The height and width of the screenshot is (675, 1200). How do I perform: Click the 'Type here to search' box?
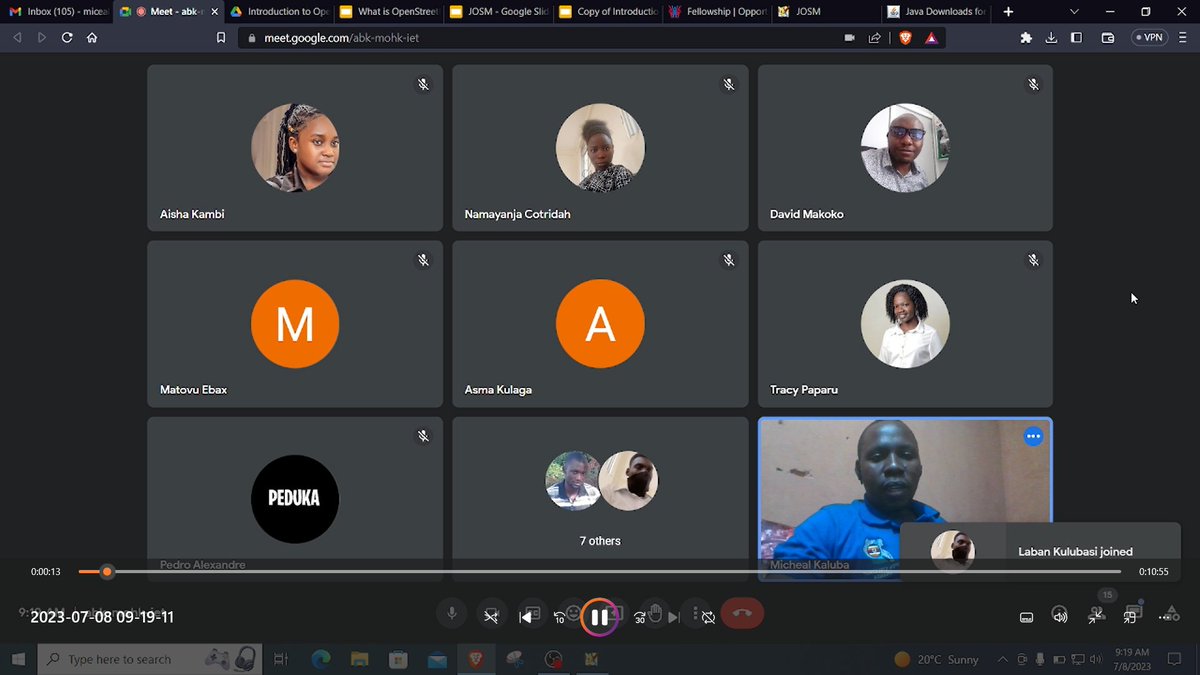click(x=150, y=659)
